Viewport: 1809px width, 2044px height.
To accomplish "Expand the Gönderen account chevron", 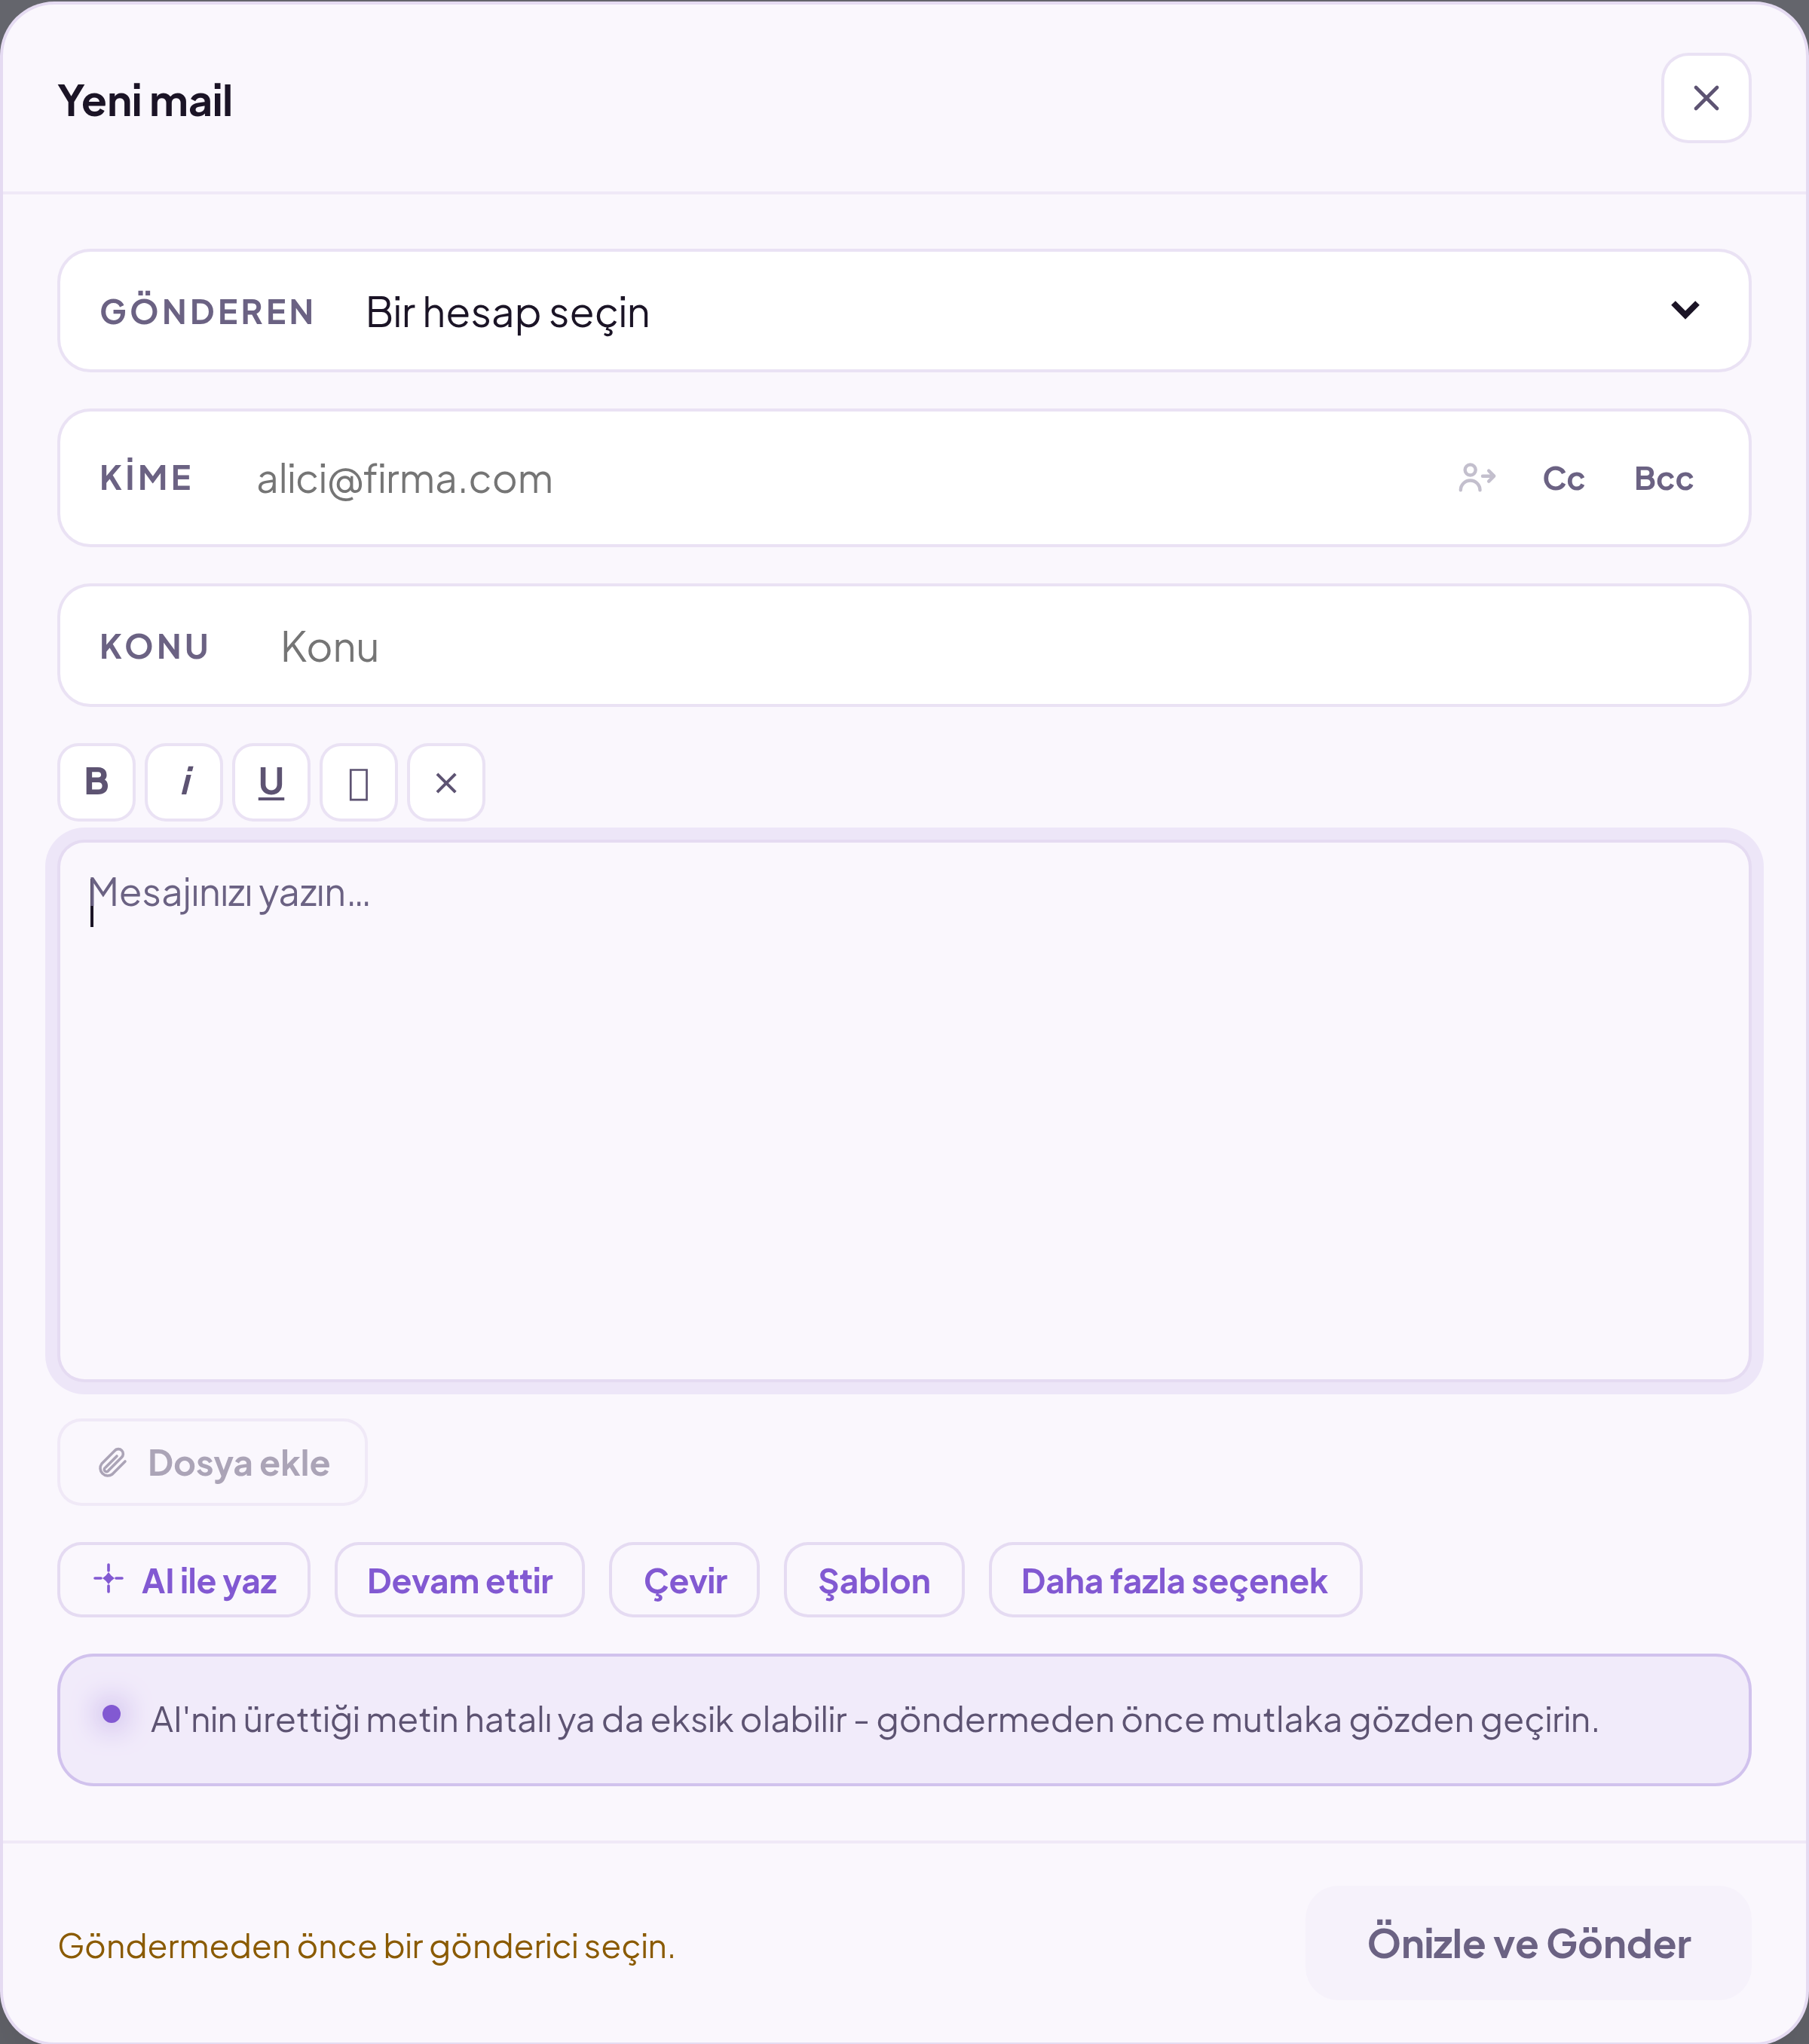I will (1685, 310).
